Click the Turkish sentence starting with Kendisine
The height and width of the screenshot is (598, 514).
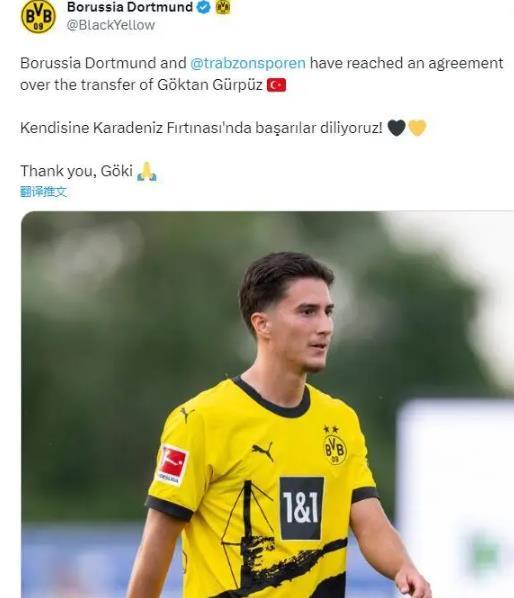[x=201, y=128]
